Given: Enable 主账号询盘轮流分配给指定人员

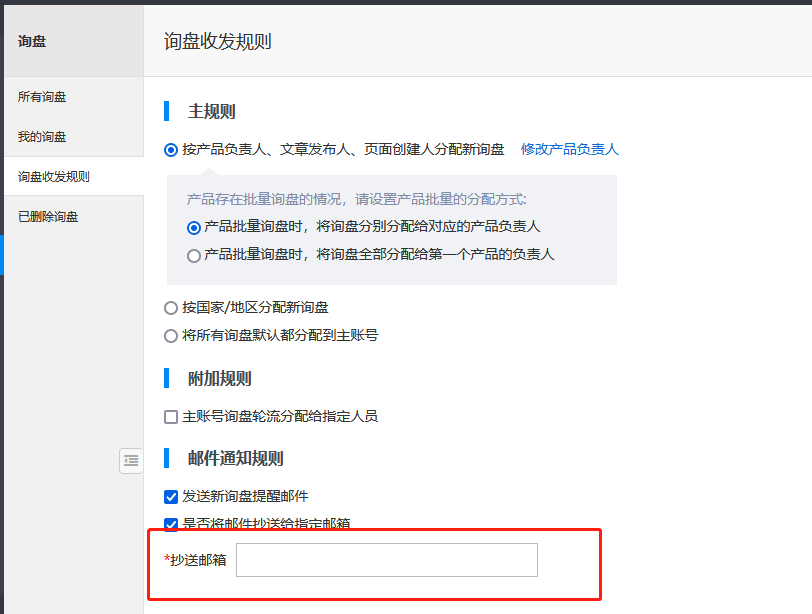Looking at the screenshot, I should tap(171, 416).
